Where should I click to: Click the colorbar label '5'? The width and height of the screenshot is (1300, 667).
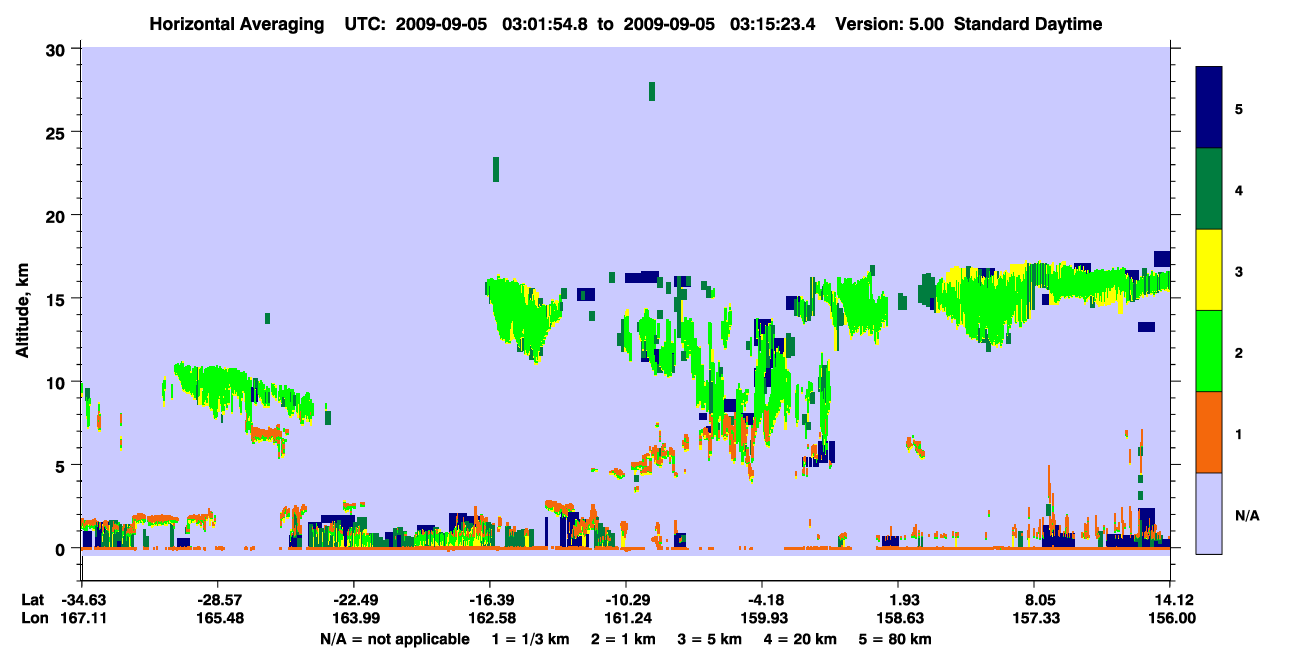click(1239, 108)
